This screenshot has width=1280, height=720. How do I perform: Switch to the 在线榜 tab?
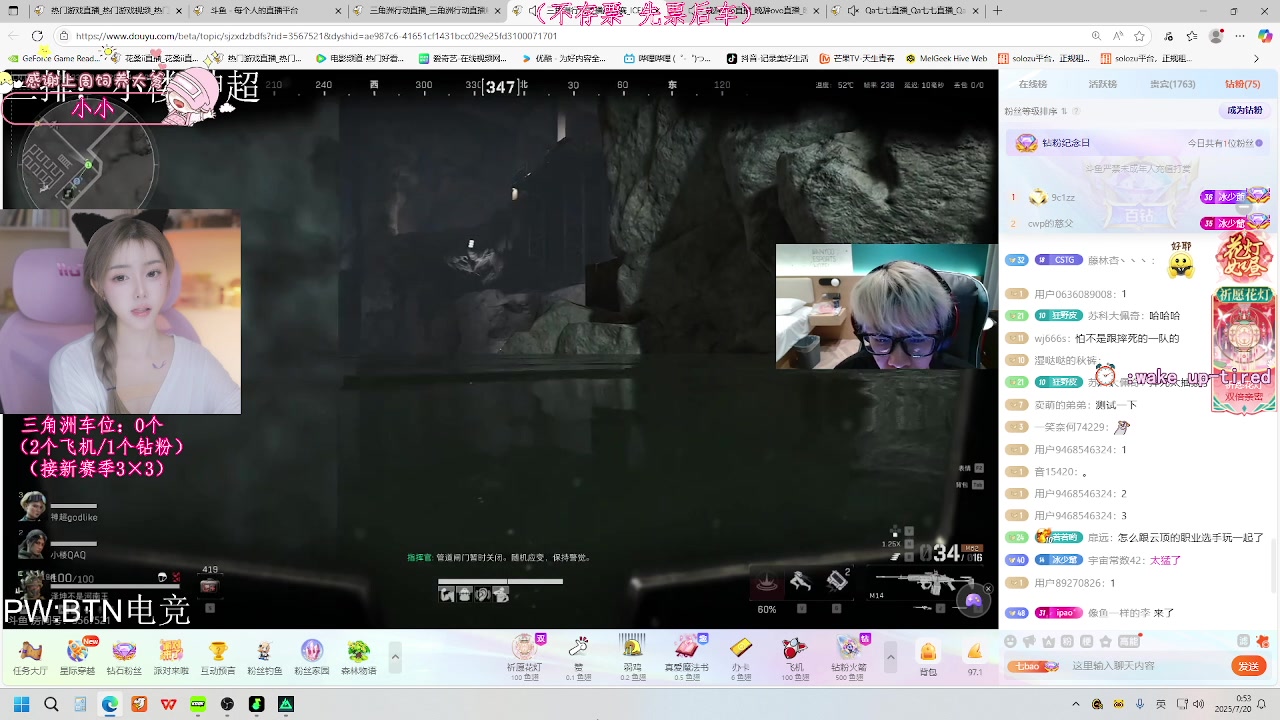click(1032, 85)
